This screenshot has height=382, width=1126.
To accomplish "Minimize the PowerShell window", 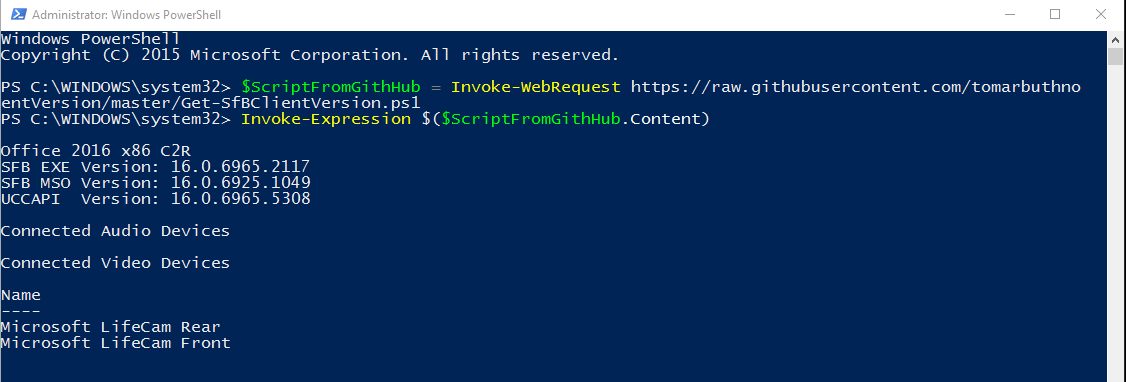I will click(x=1010, y=14).
